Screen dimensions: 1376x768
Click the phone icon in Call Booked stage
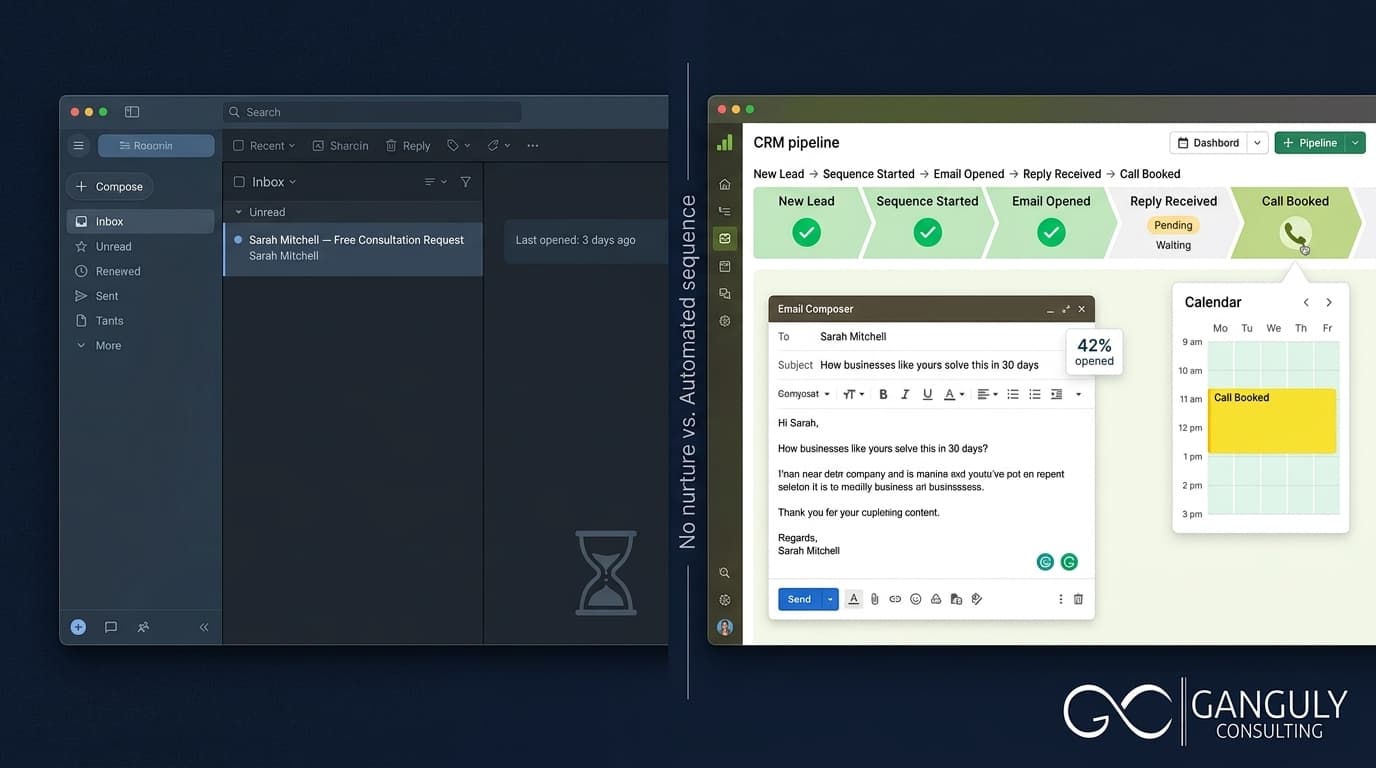click(1295, 234)
